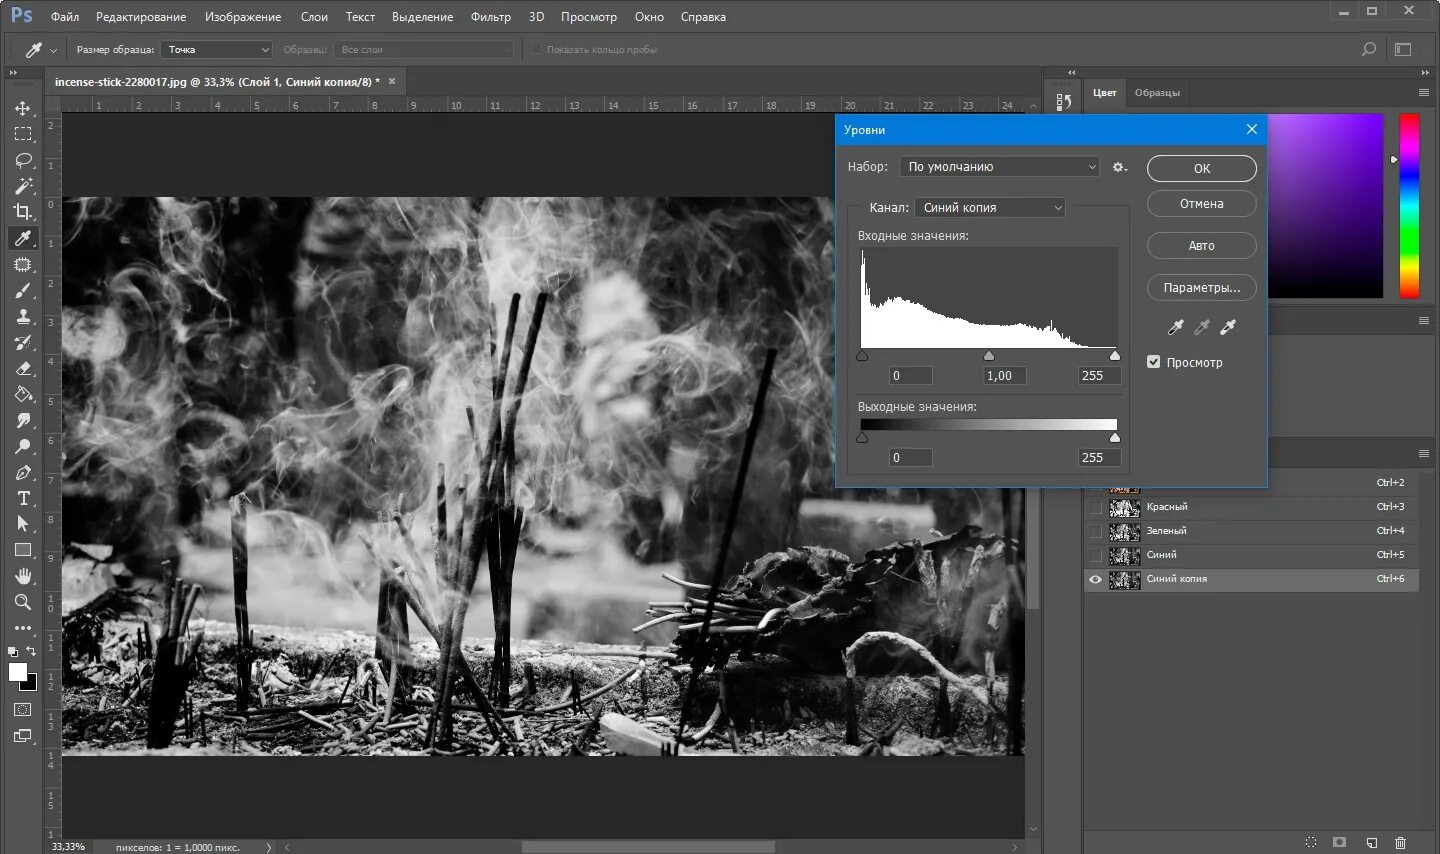Open the Фильтр menu
This screenshot has height=854, width=1440.
click(x=490, y=17)
